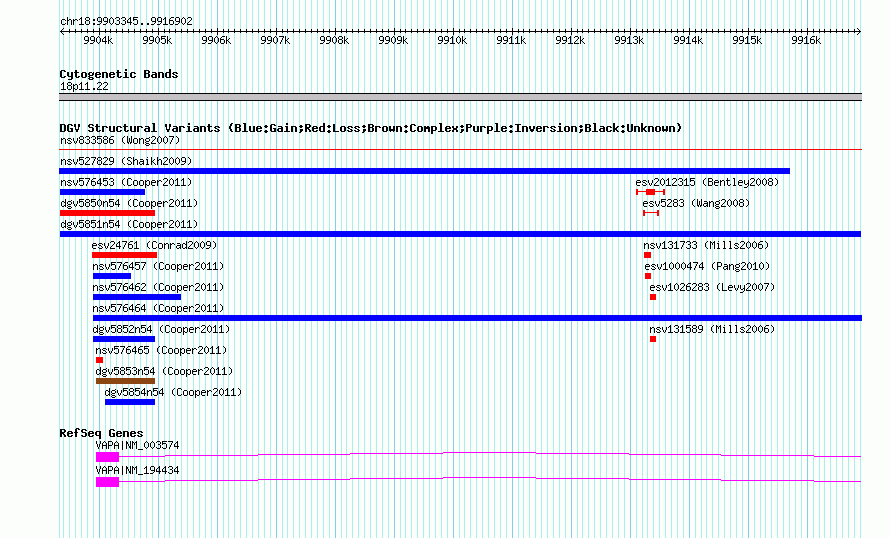Select the esv1026283 (Levy2007) red marker

tap(653, 297)
